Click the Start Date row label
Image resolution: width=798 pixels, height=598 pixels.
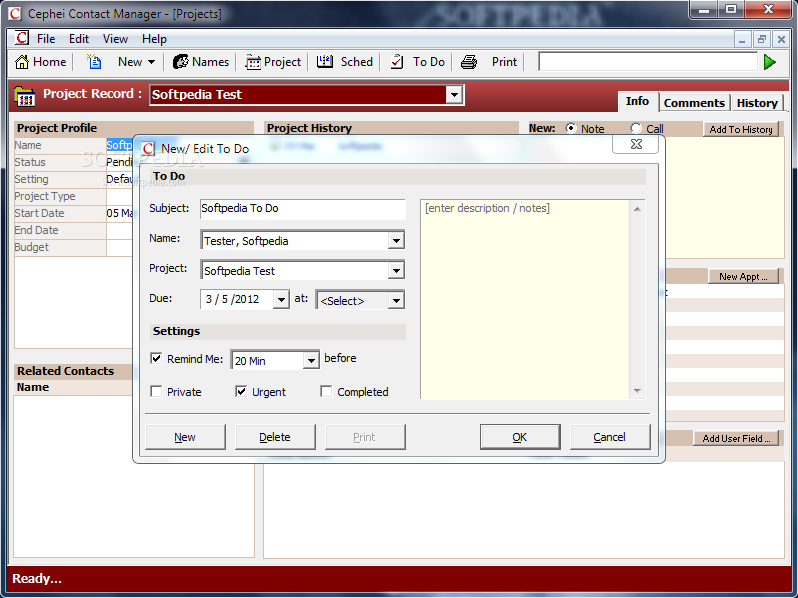pos(39,213)
